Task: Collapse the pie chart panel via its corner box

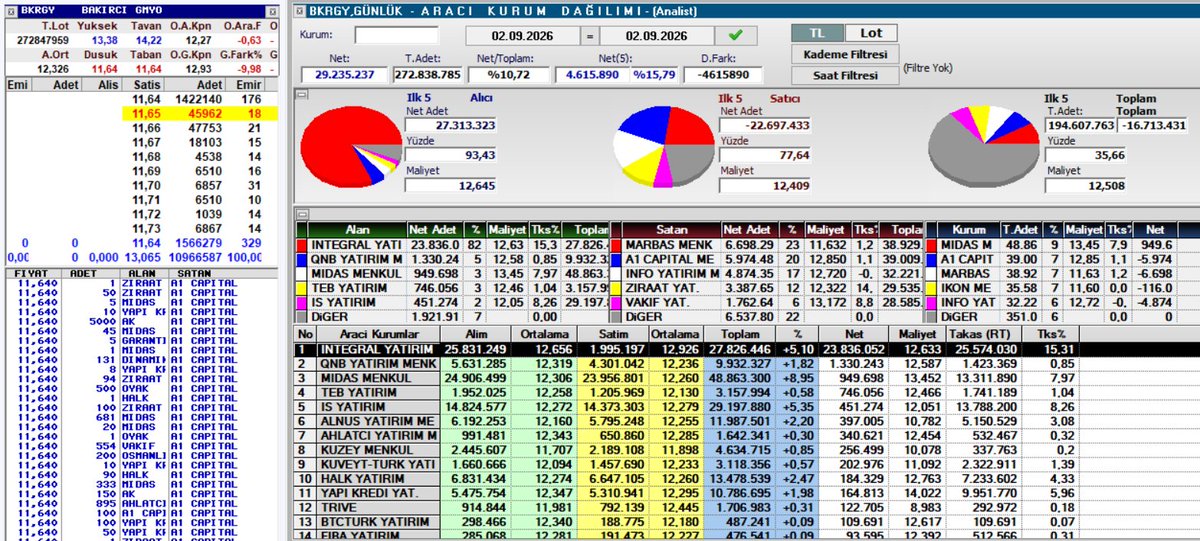Action: pos(300,93)
